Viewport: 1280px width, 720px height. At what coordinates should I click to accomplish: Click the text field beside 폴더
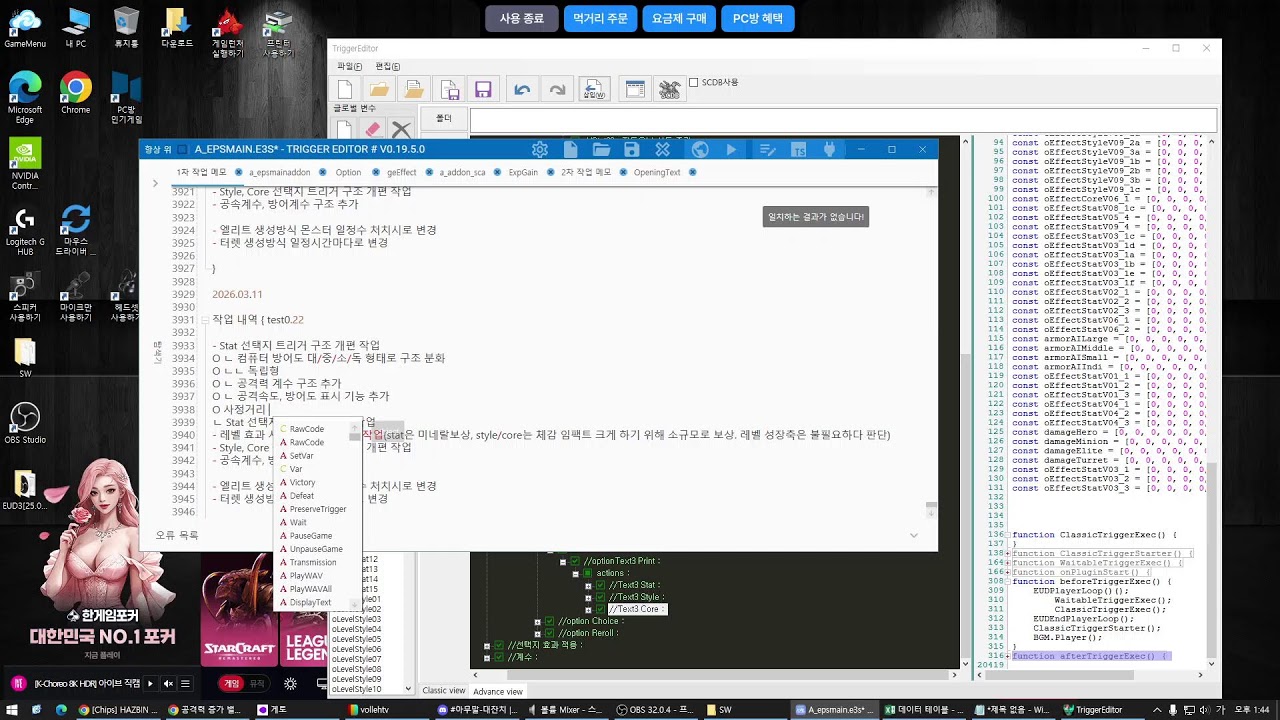tap(844, 121)
